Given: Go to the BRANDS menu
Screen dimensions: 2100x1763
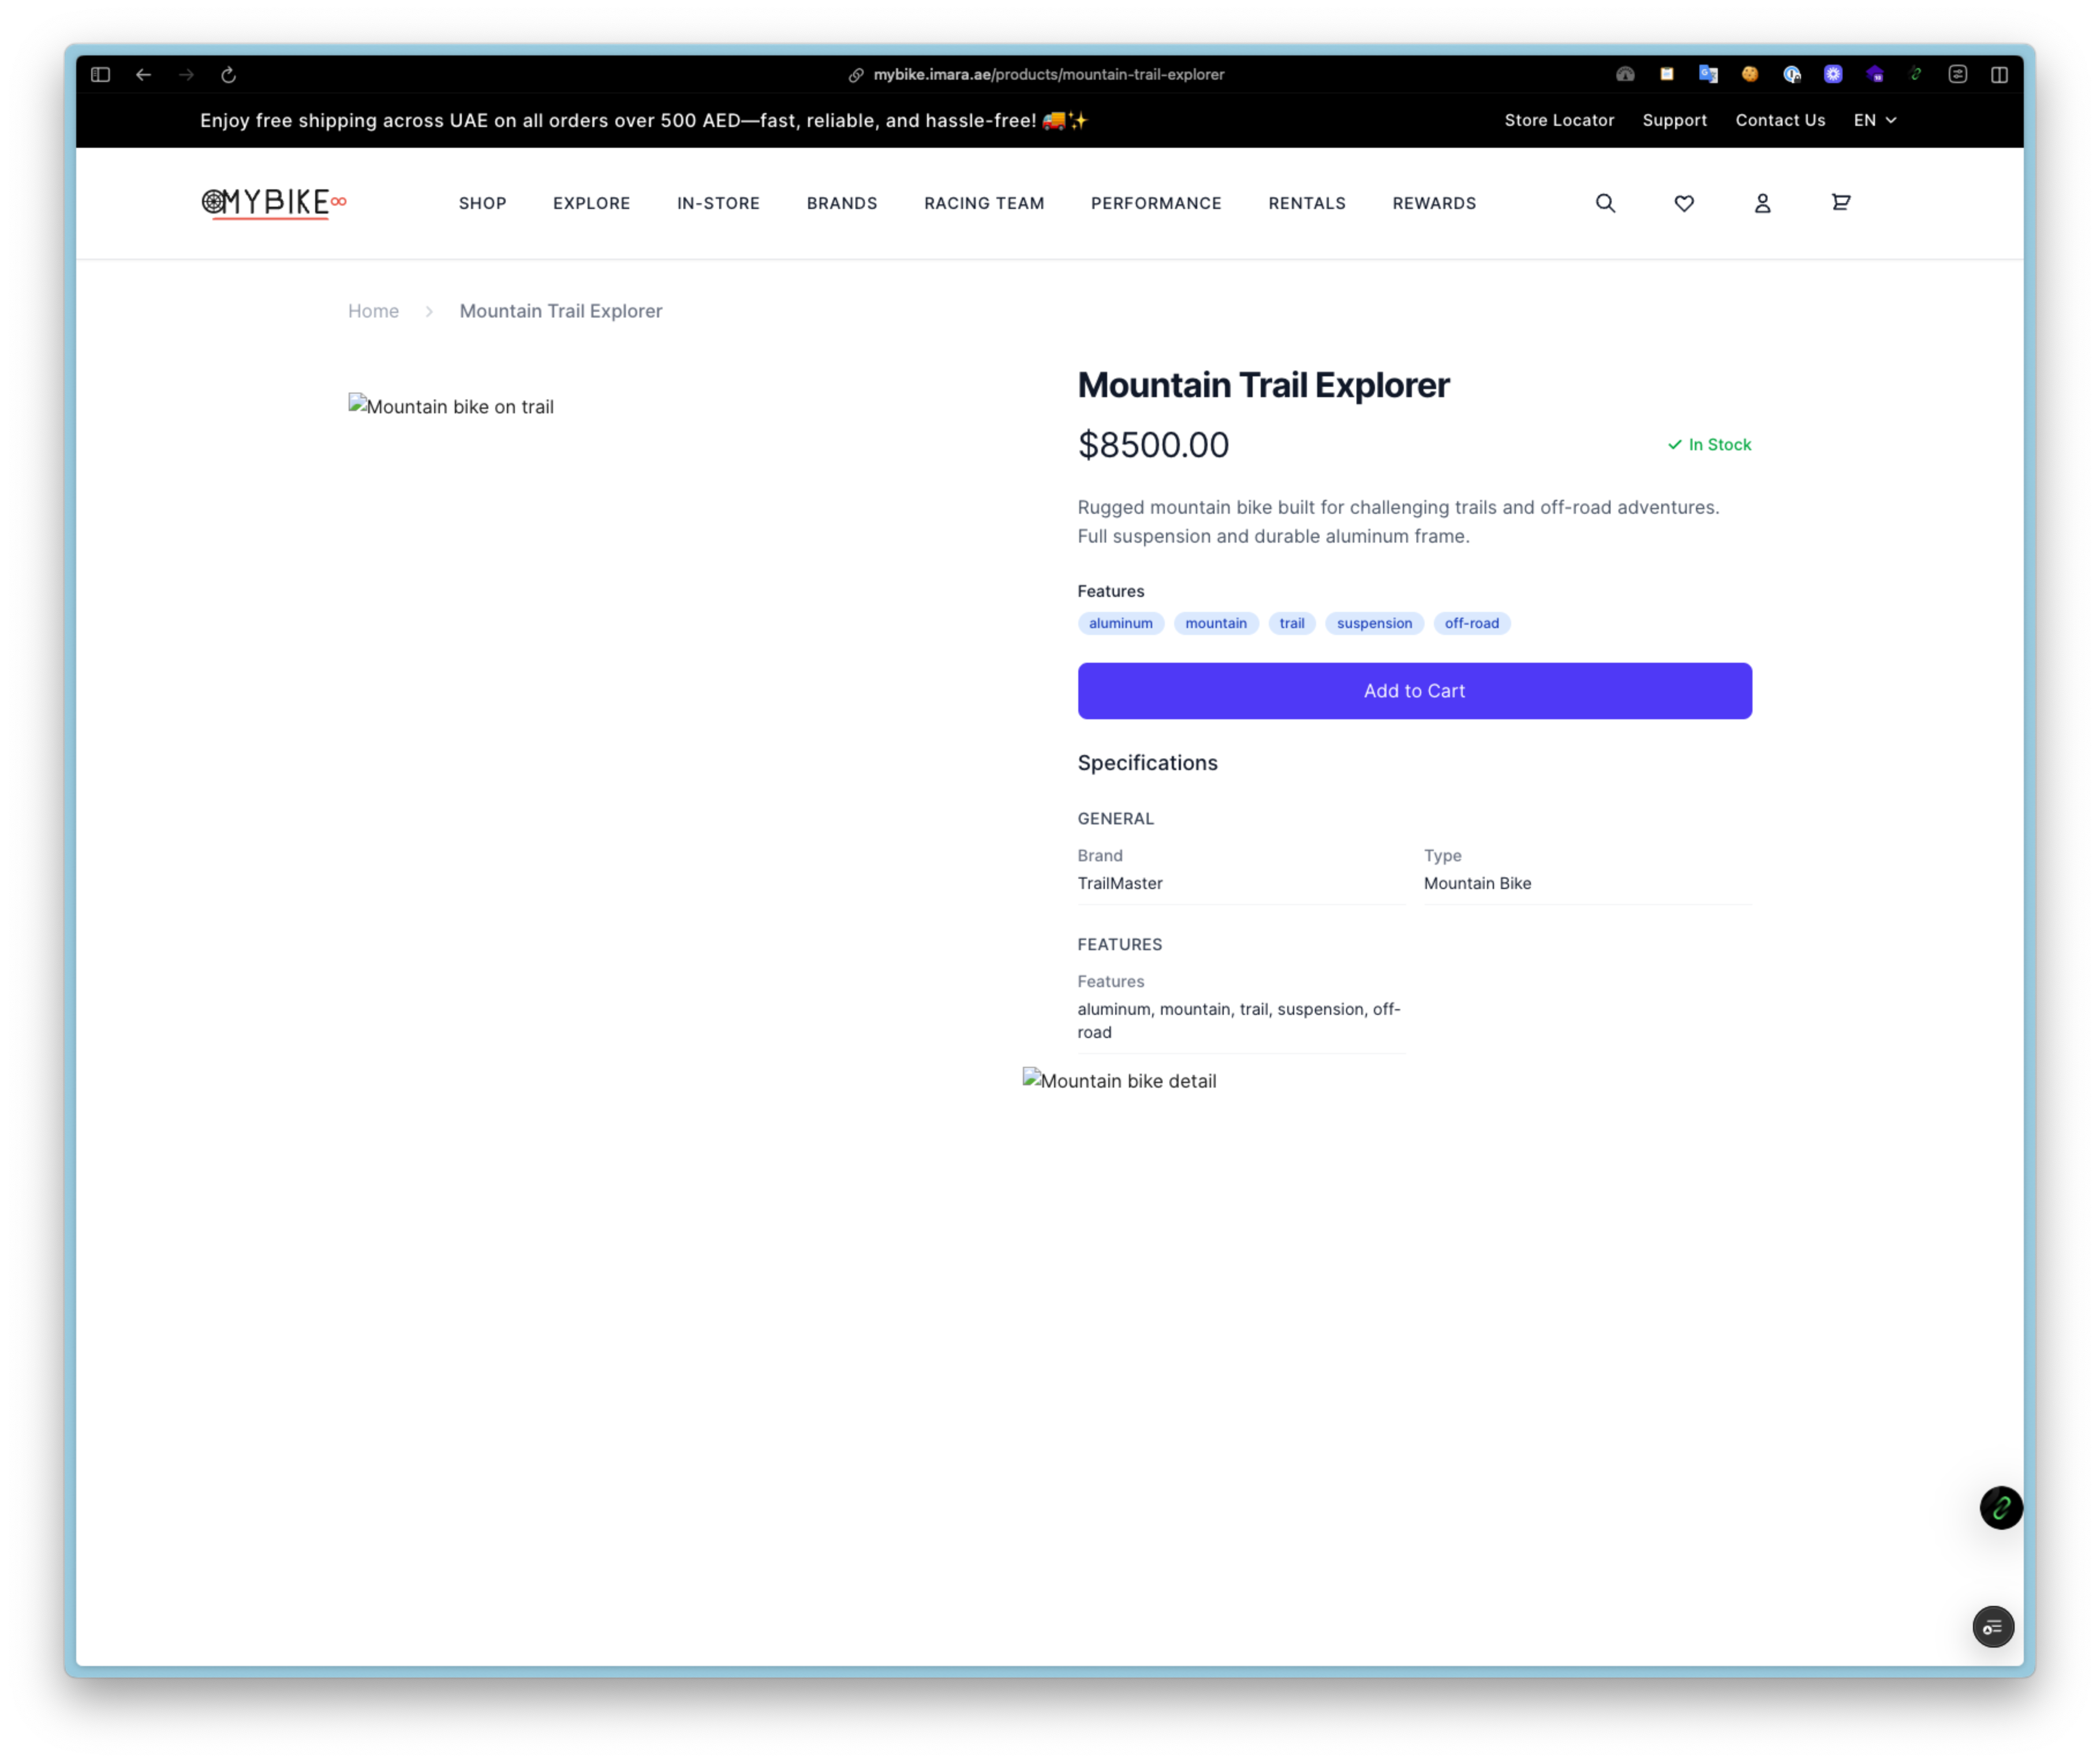Looking at the screenshot, I should (841, 203).
